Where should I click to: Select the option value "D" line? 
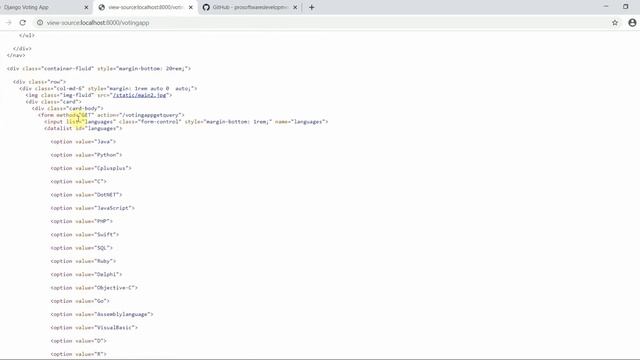[x=78, y=341]
